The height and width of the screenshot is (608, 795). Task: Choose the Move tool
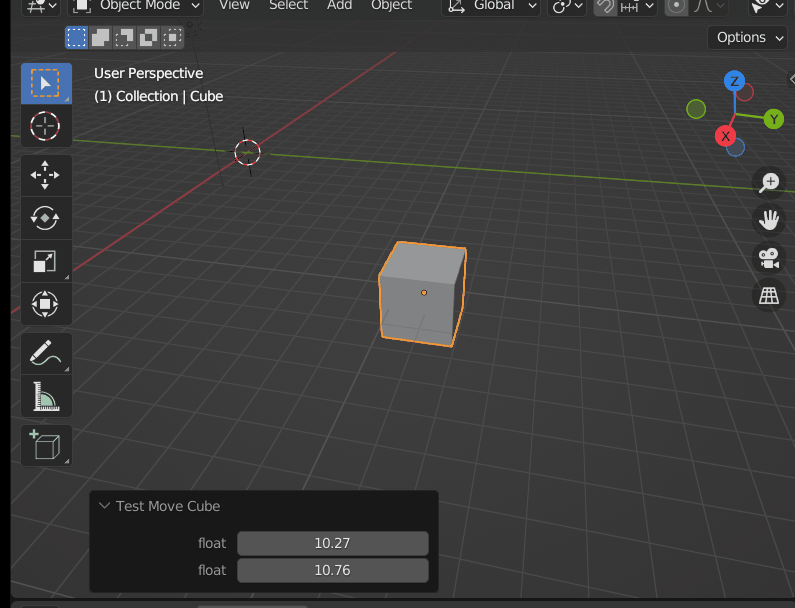(46, 175)
